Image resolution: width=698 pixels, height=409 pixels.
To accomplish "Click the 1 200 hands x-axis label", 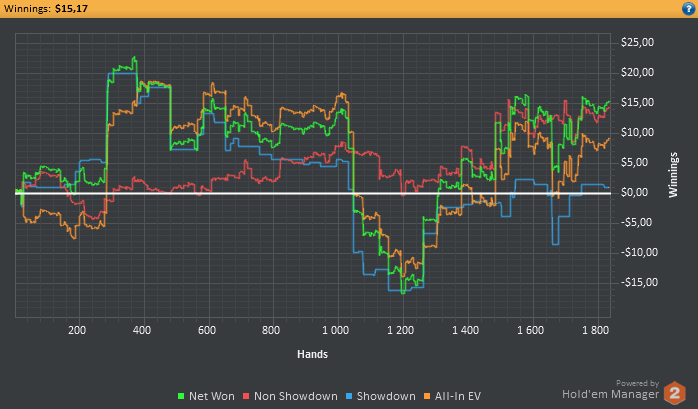I will 400,330.
